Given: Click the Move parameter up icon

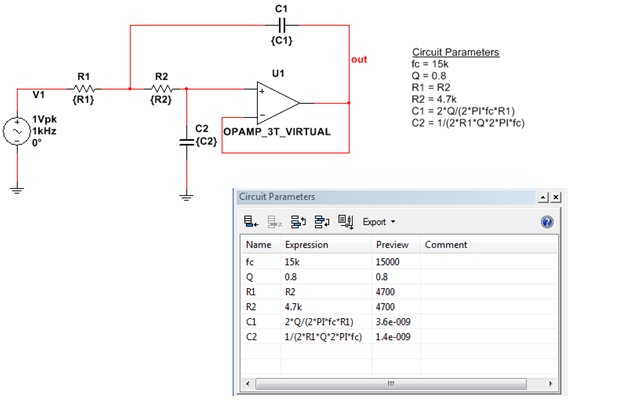Looking at the screenshot, I should pyautogui.click(x=298, y=222).
